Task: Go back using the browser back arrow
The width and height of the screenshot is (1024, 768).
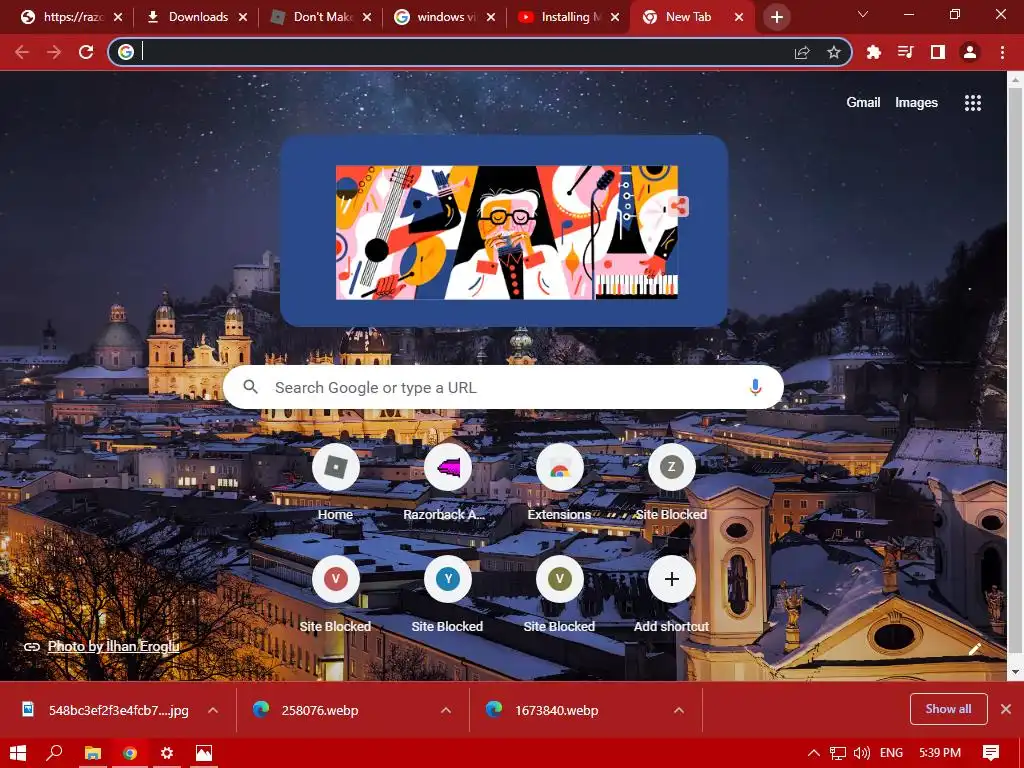Action: tap(22, 52)
